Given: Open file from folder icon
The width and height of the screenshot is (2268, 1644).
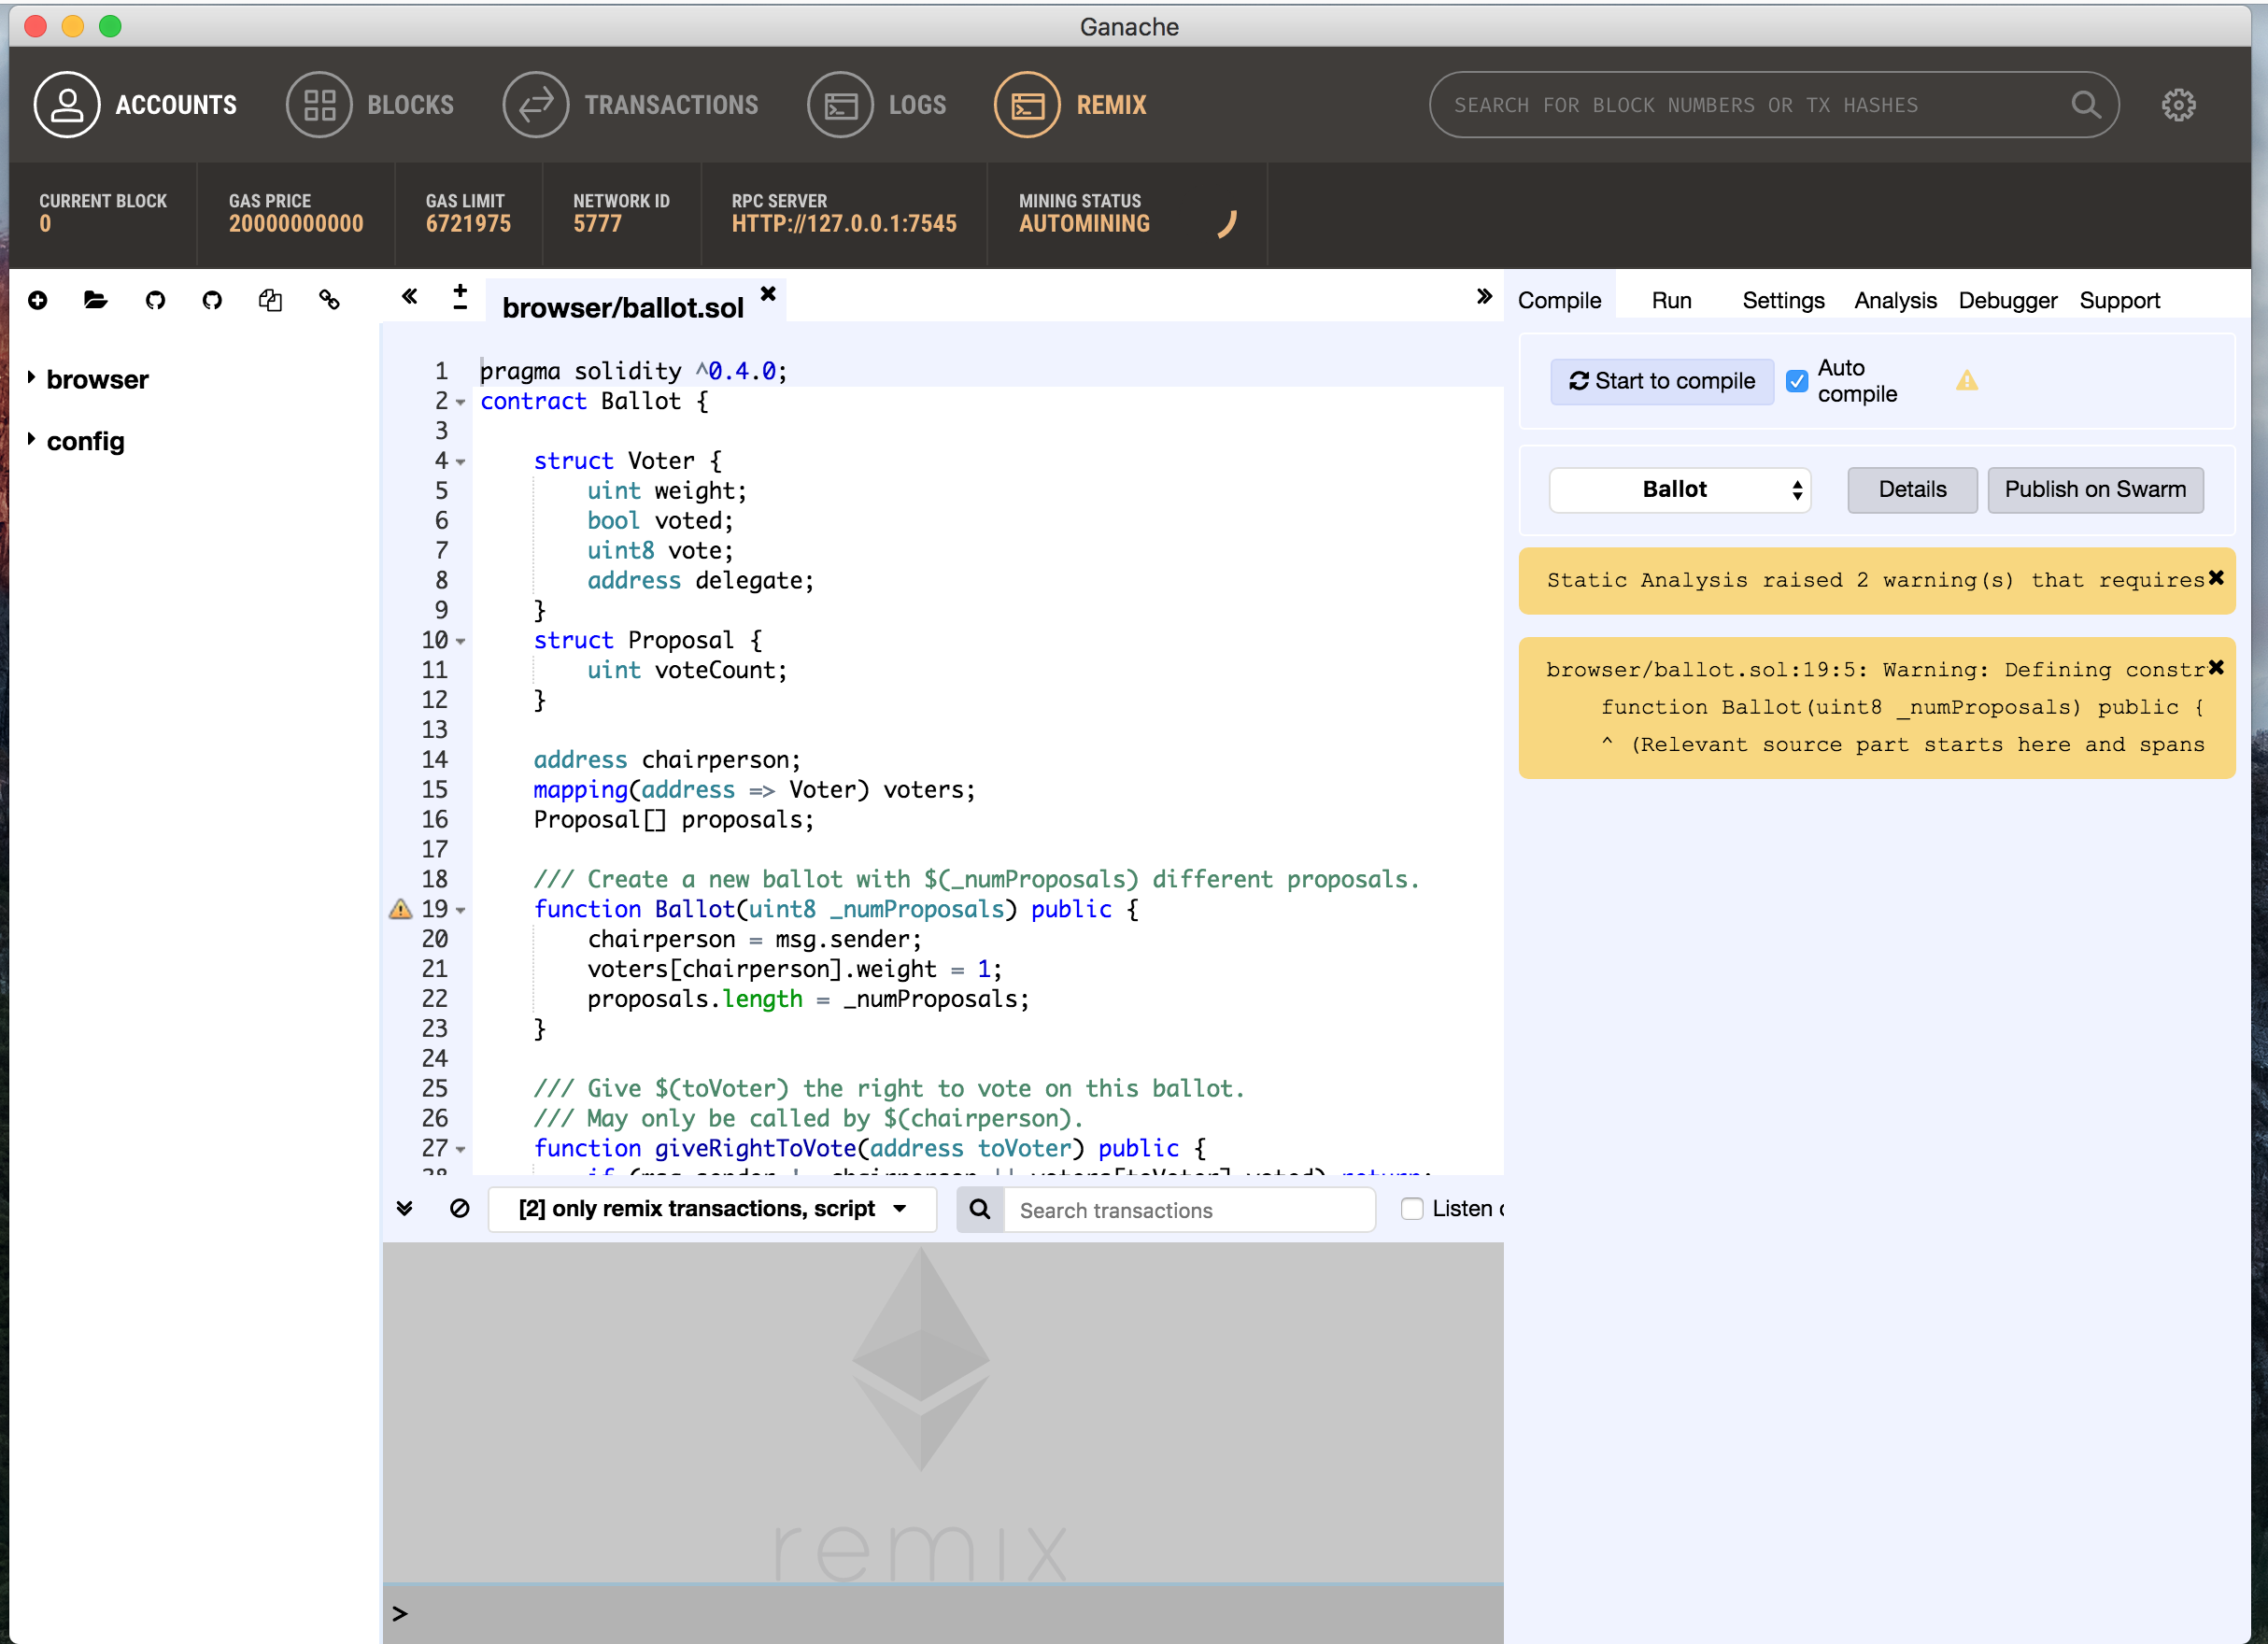Looking at the screenshot, I should [95, 300].
